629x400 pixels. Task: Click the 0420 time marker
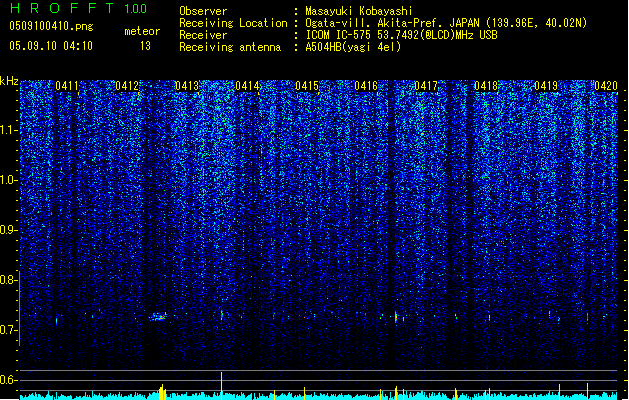tap(606, 86)
